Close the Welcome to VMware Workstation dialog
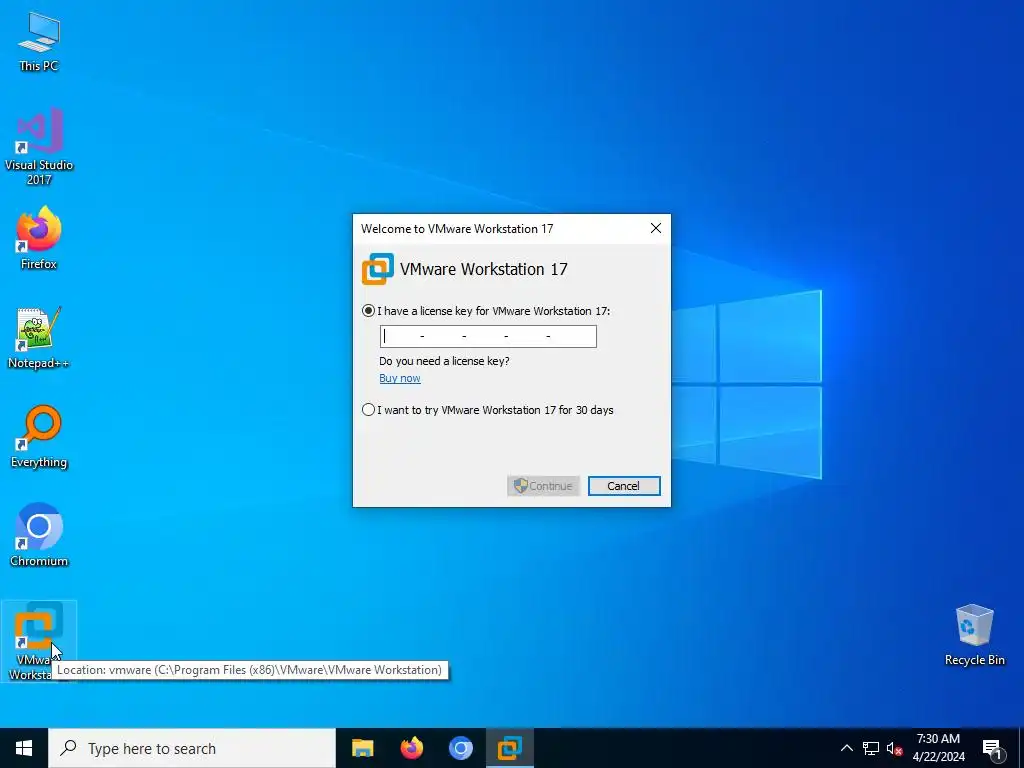 click(x=656, y=228)
